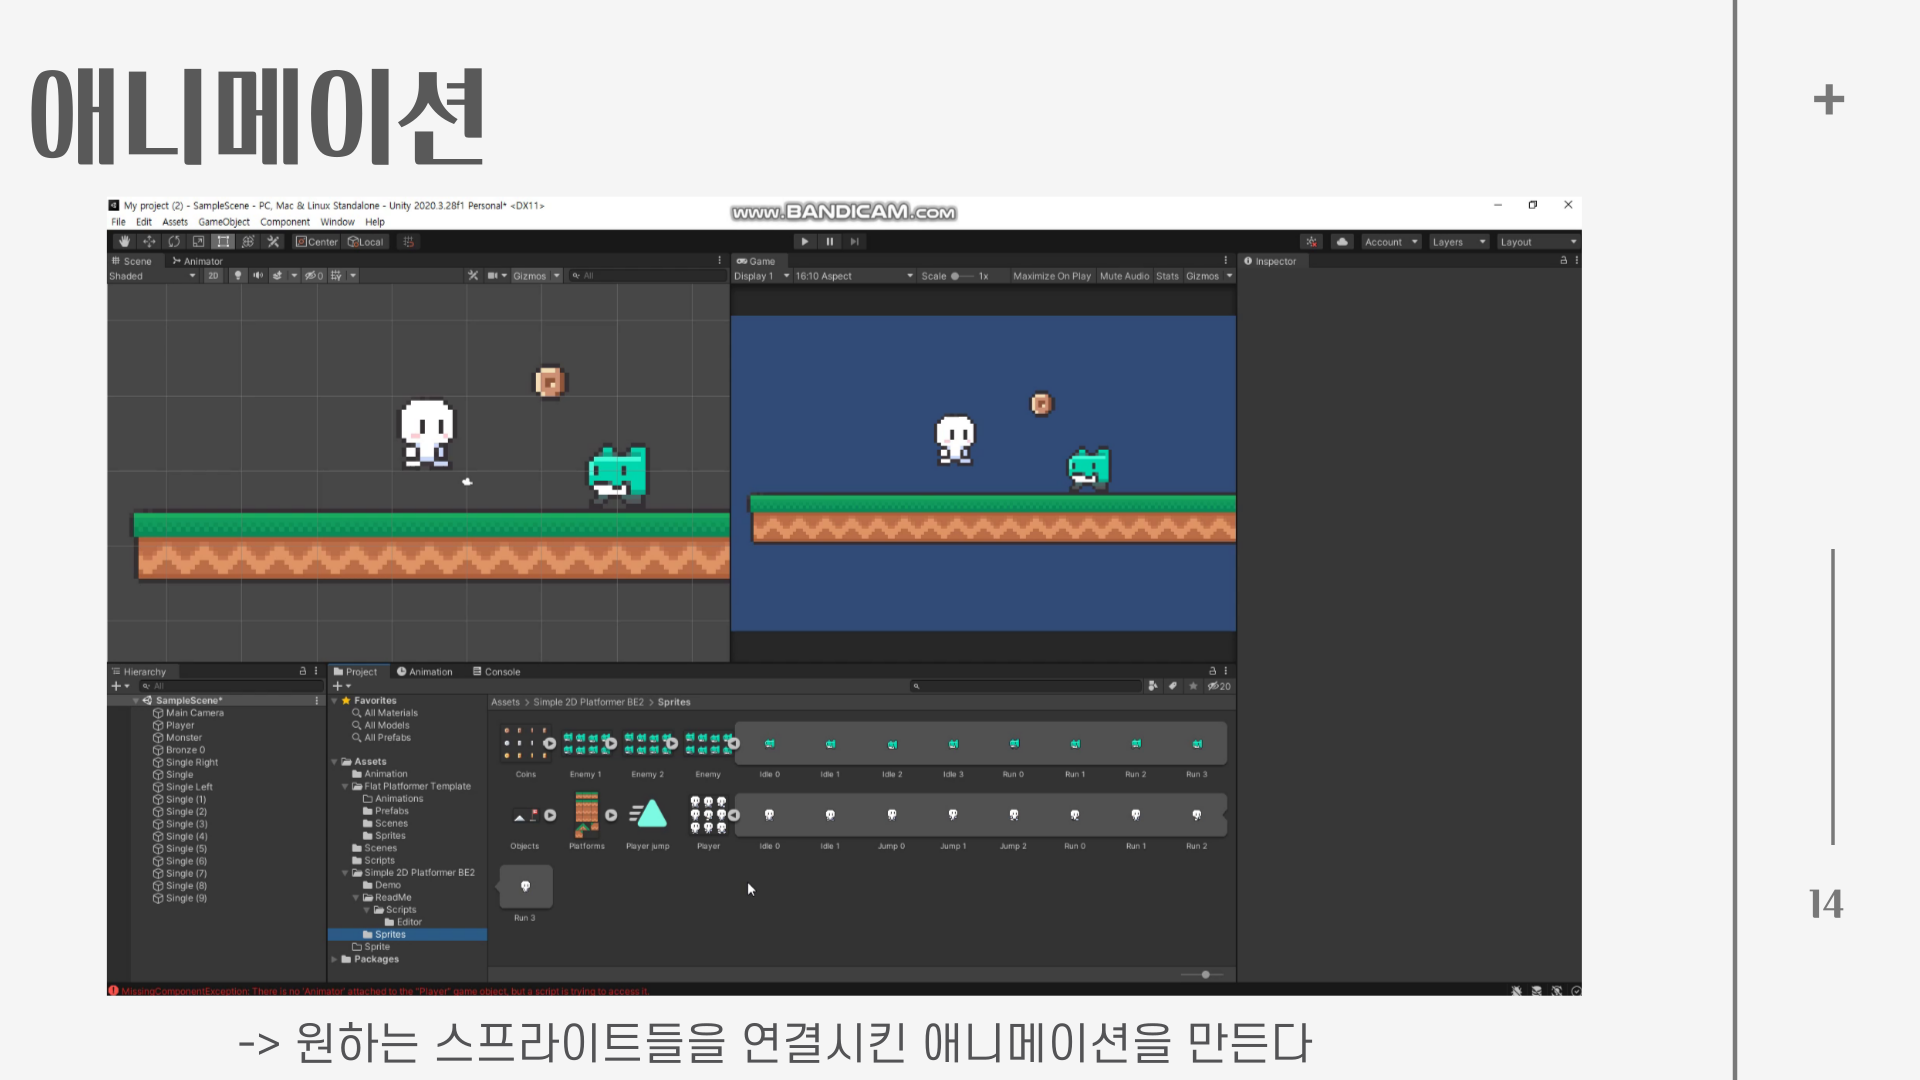Open the Layers dropdown
This screenshot has width=1920, height=1080.
click(x=1458, y=242)
